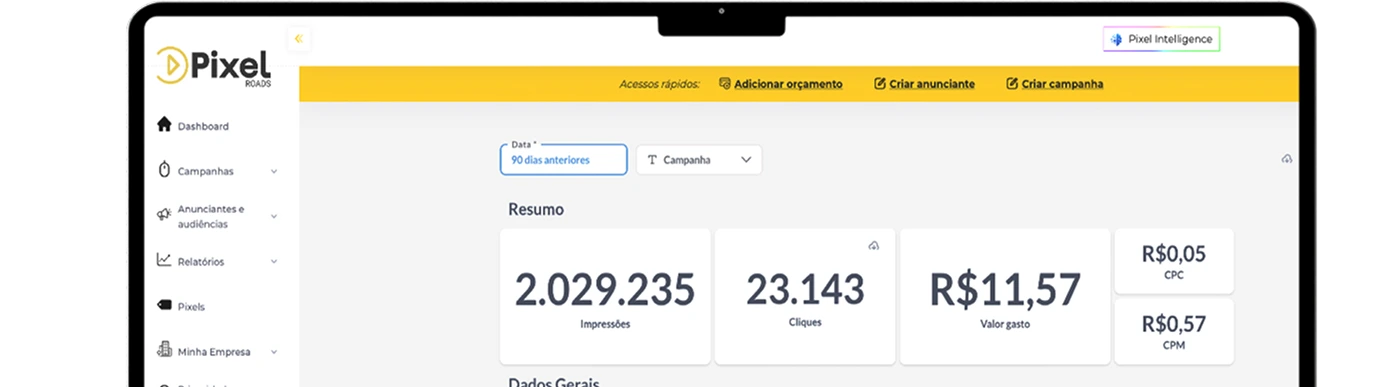Click the Minha Empresa building icon

tap(164, 350)
